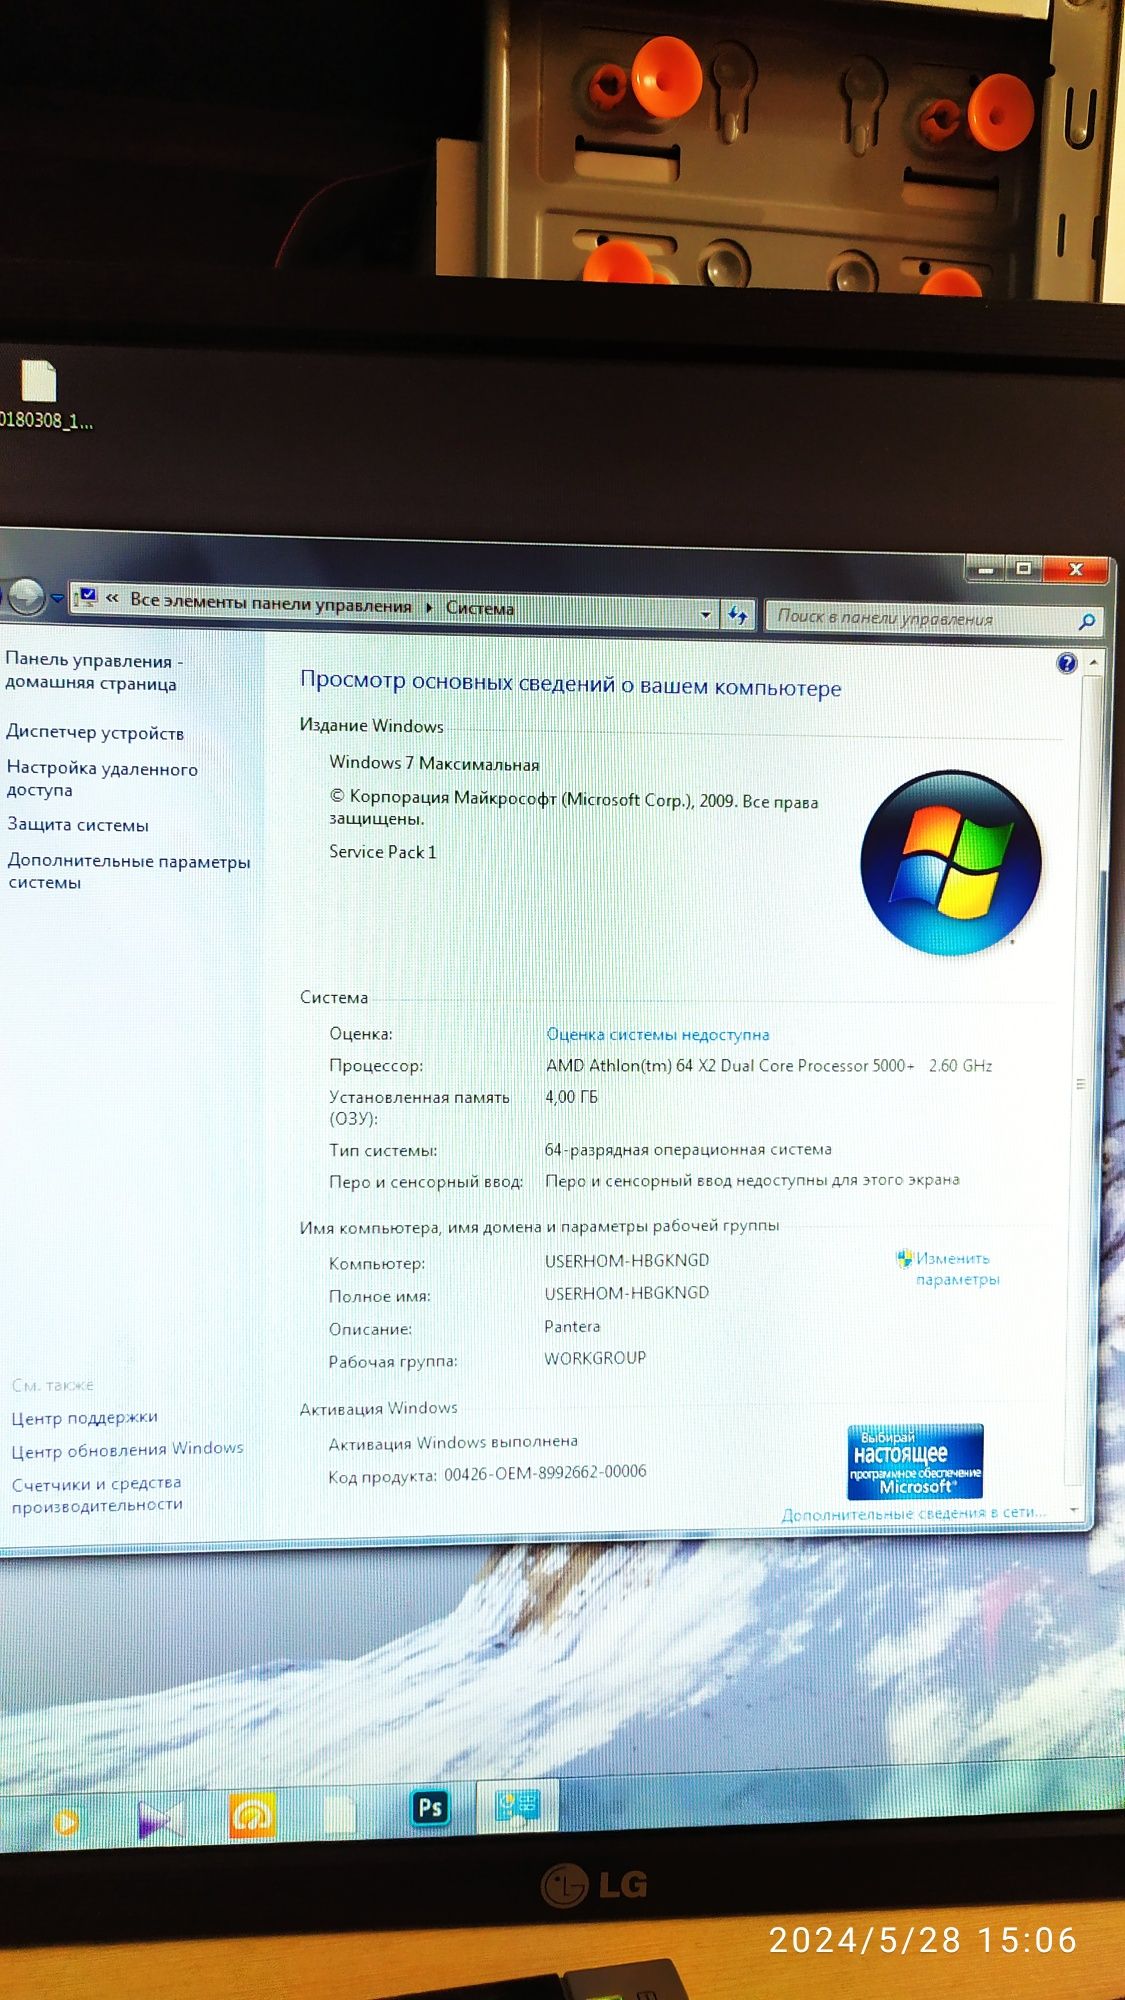Select the Control Panel System taskbar button
The width and height of the screenshot is (1125, 2000).
[517, 1806]
